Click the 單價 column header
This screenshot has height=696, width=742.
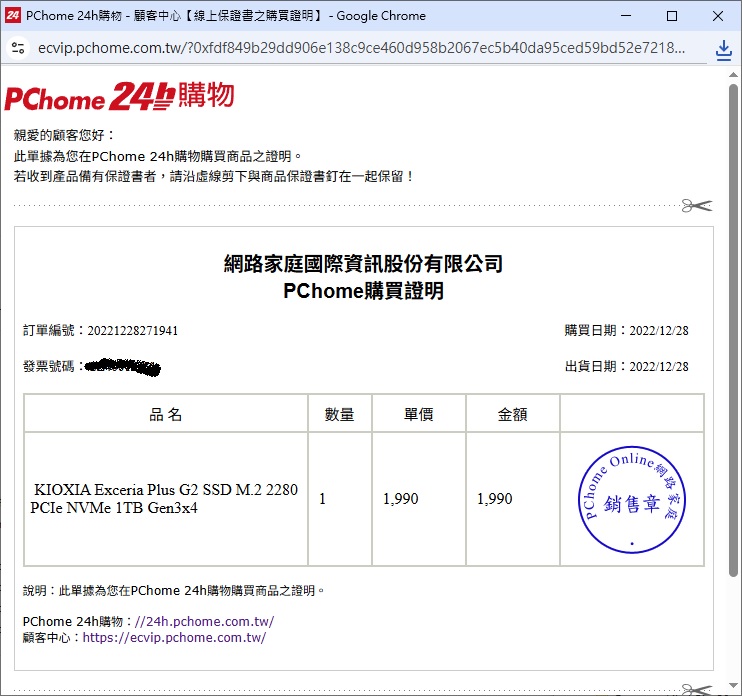[x=418, y=414]
